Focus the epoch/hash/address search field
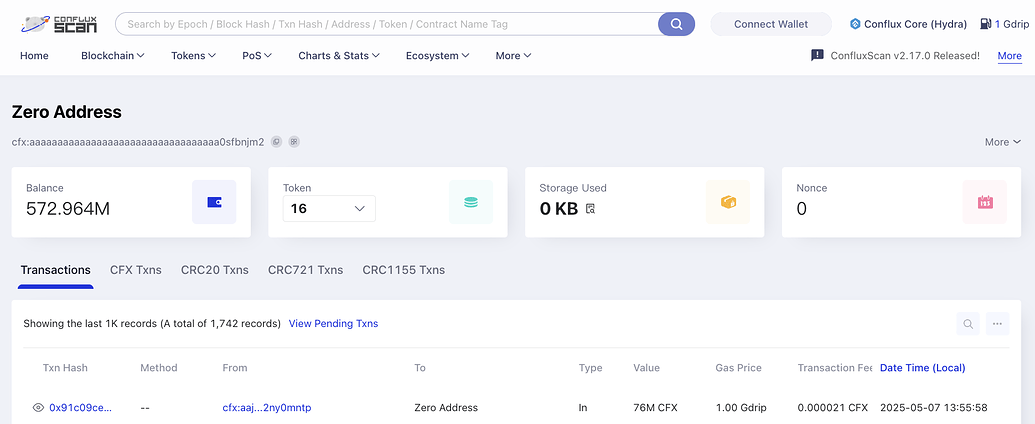1035x424 pixels. click(389, 24)
